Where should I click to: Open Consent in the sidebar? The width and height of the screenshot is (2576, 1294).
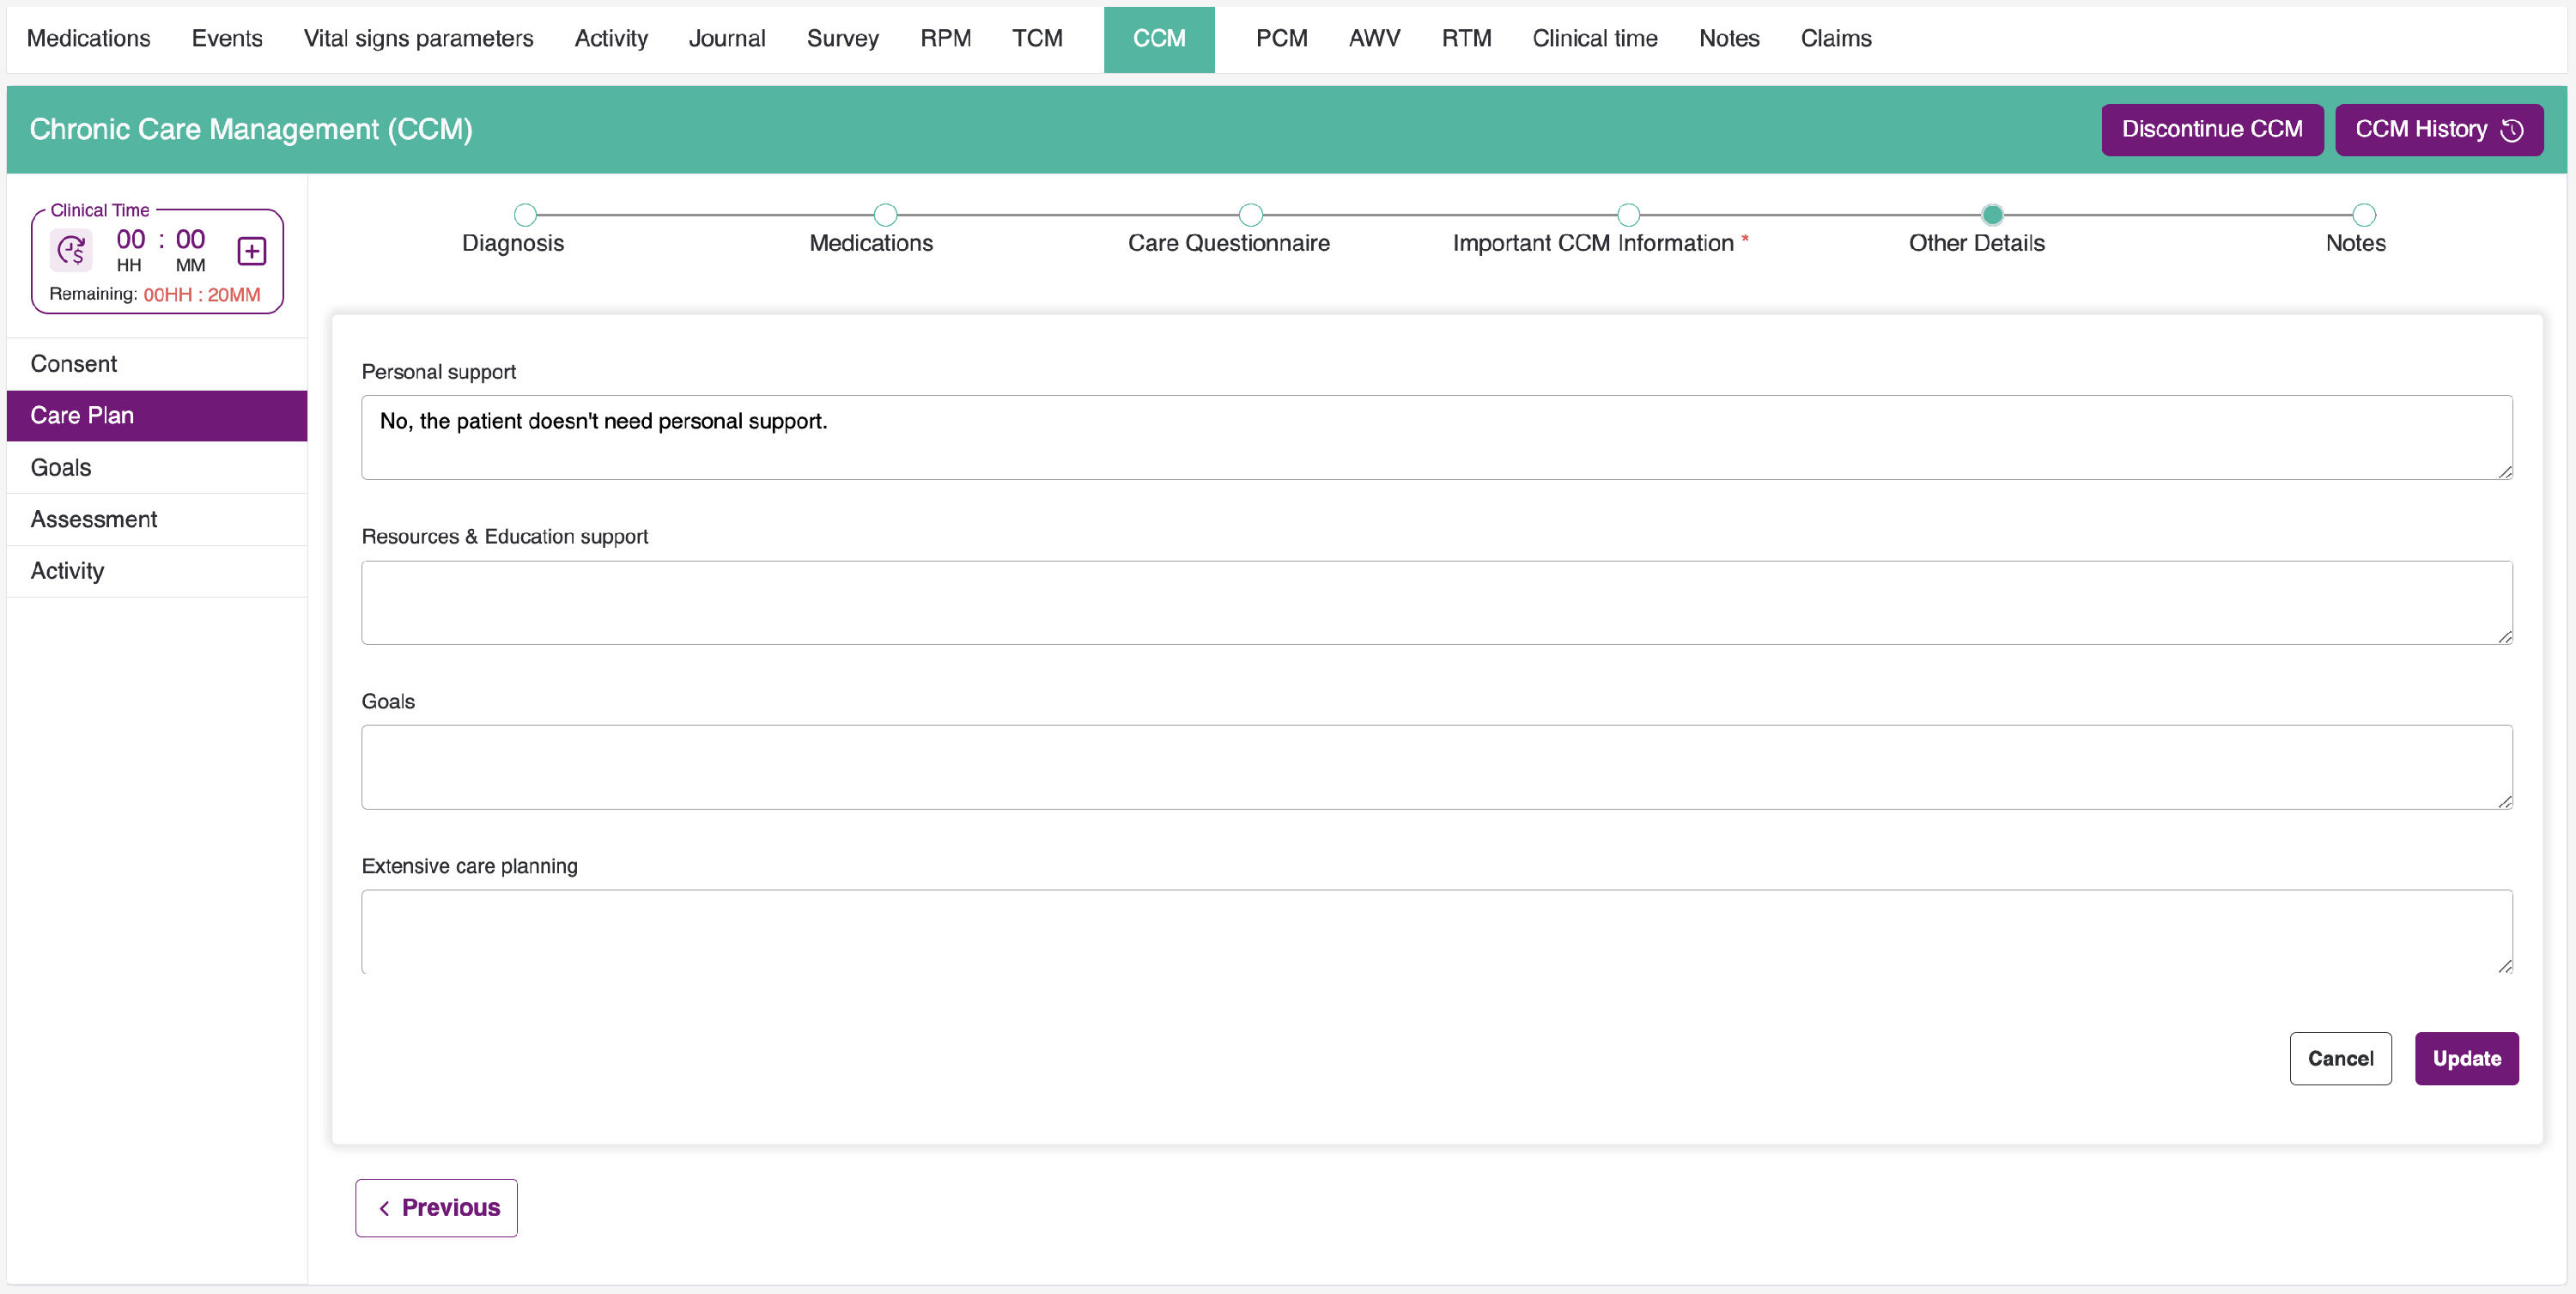click(x=74, y=364)
